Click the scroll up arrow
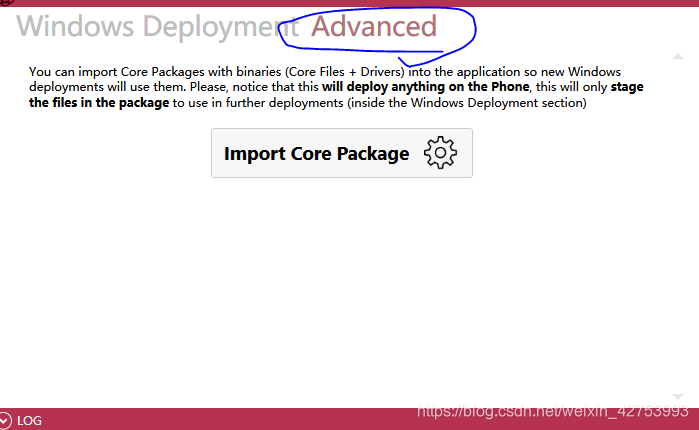The image size is (699, 430). 678,56
